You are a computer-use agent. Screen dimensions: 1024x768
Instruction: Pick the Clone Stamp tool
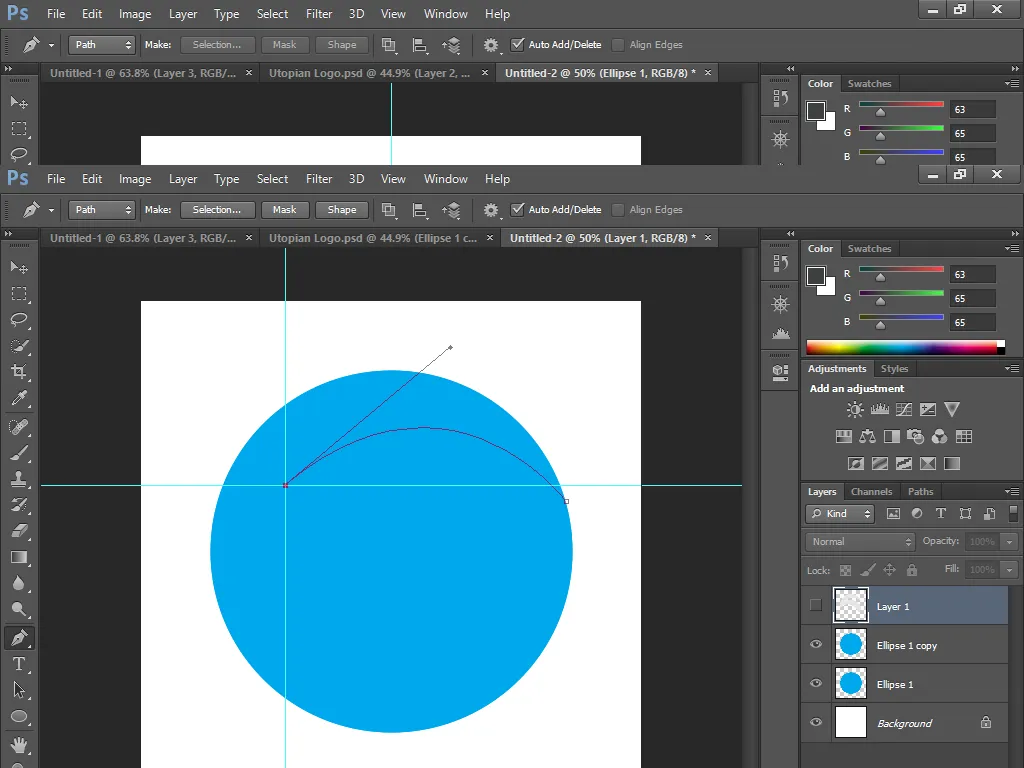[19, 479]
